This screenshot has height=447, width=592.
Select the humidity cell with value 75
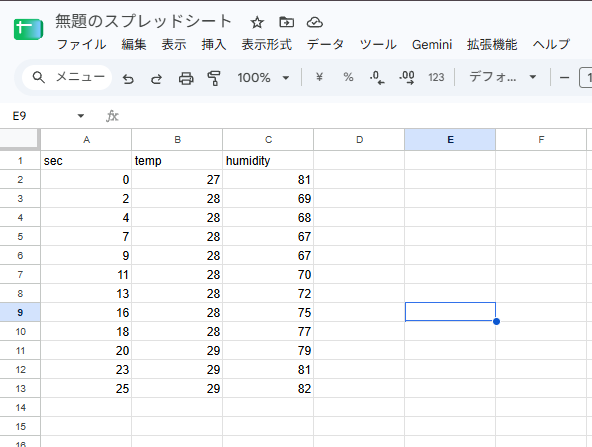[x=268, y=312]
